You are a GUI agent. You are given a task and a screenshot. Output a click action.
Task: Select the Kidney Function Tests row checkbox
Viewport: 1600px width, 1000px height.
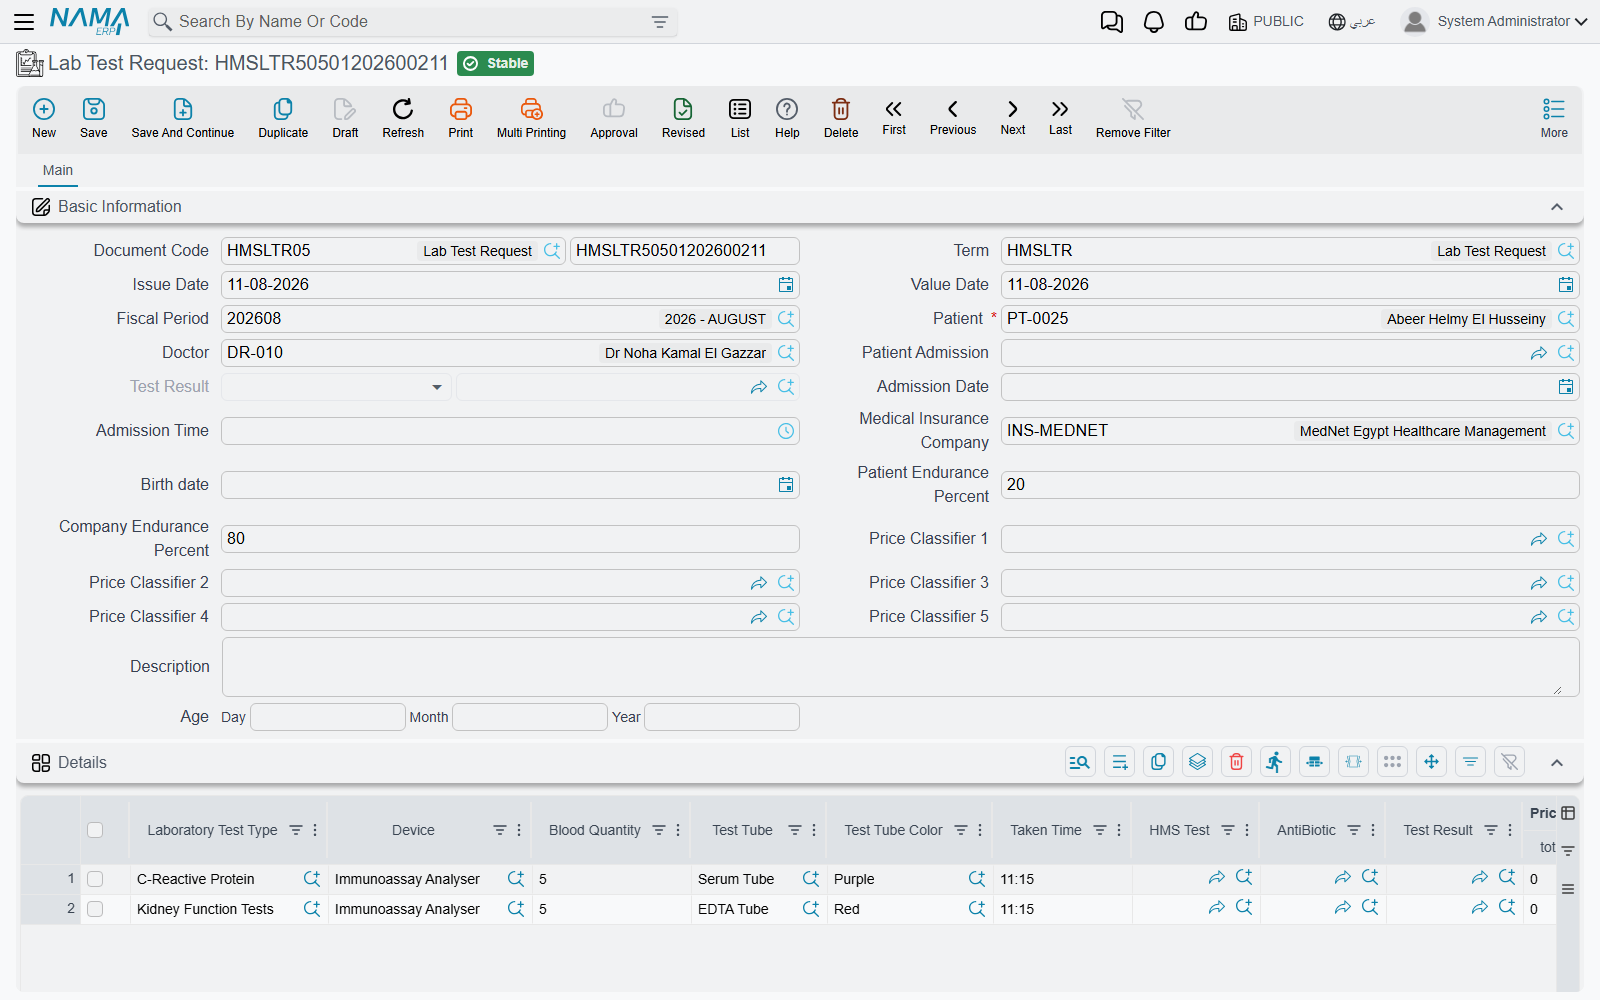(95, 909)
